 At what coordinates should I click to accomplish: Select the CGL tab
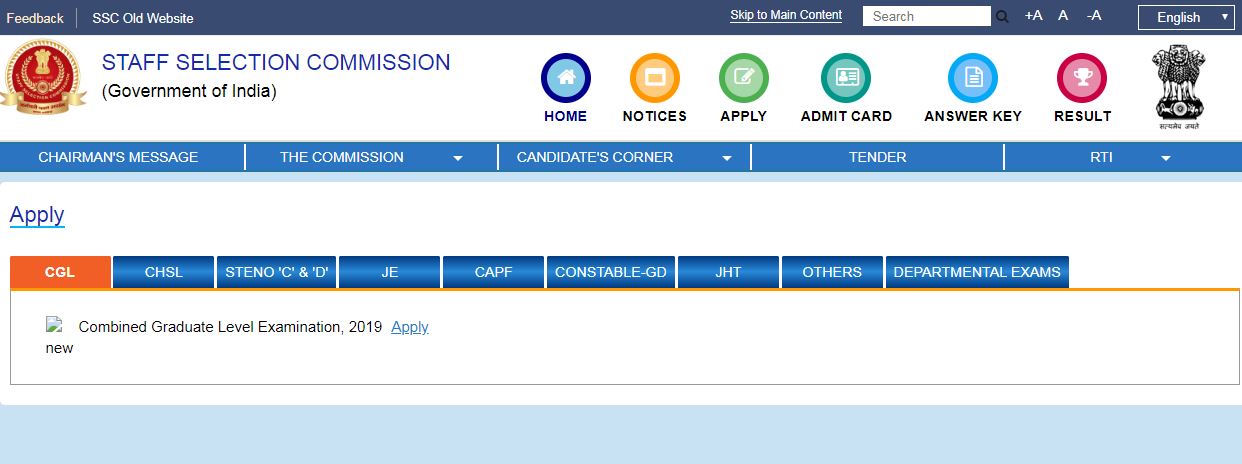[60, 272]
